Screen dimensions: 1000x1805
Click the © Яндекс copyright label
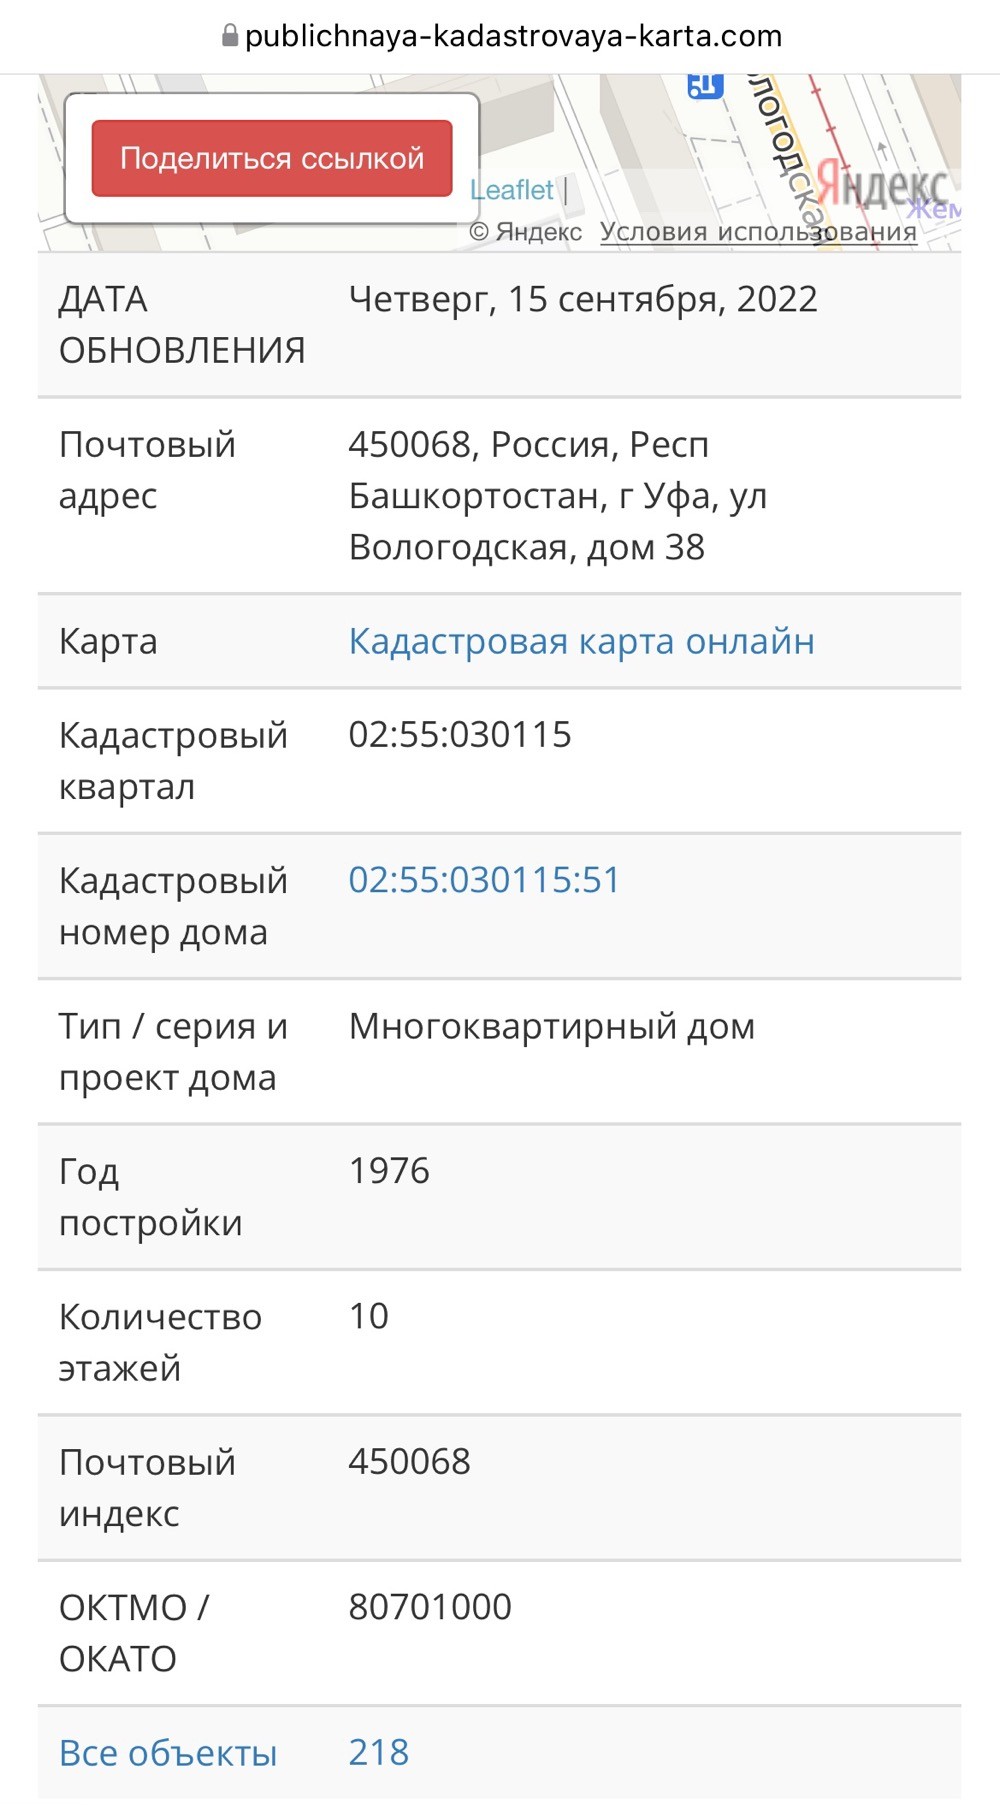click(526, 232)
